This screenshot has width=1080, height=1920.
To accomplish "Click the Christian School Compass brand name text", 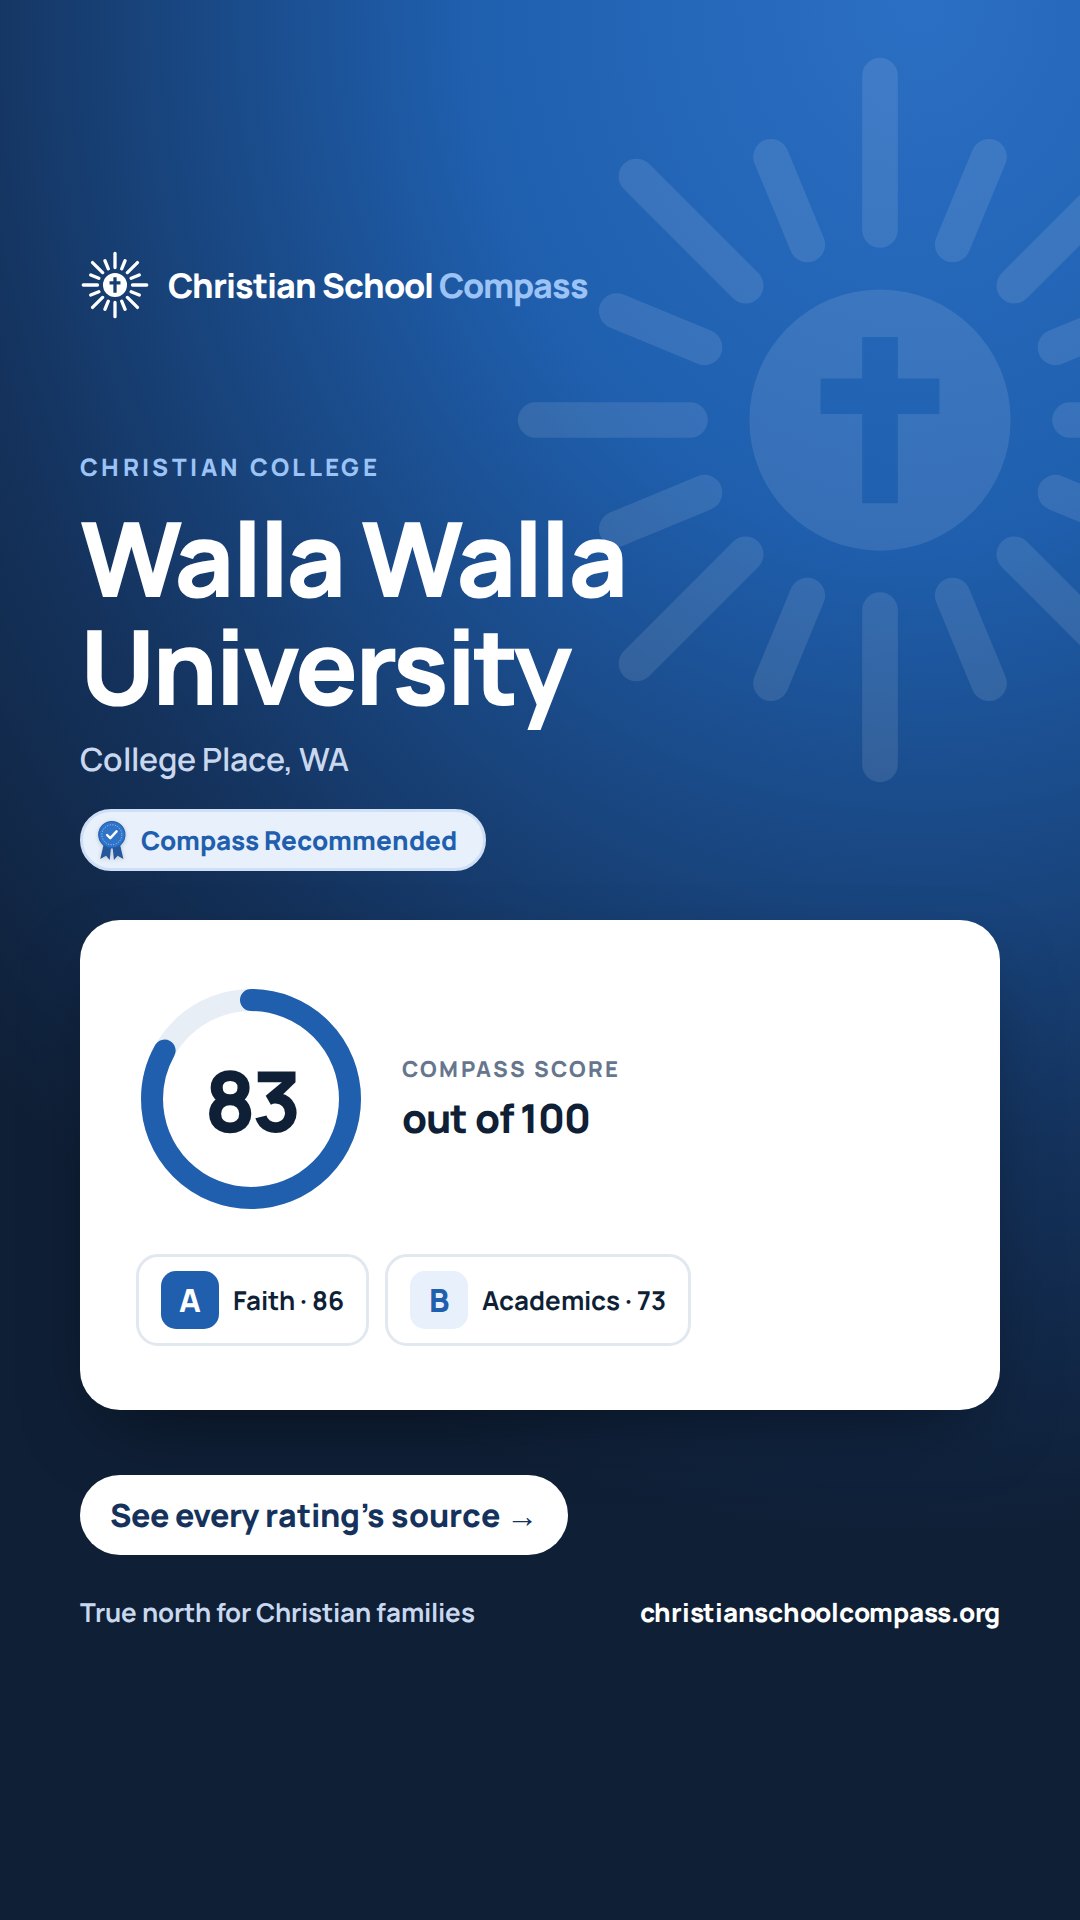I will click(378, 286).
